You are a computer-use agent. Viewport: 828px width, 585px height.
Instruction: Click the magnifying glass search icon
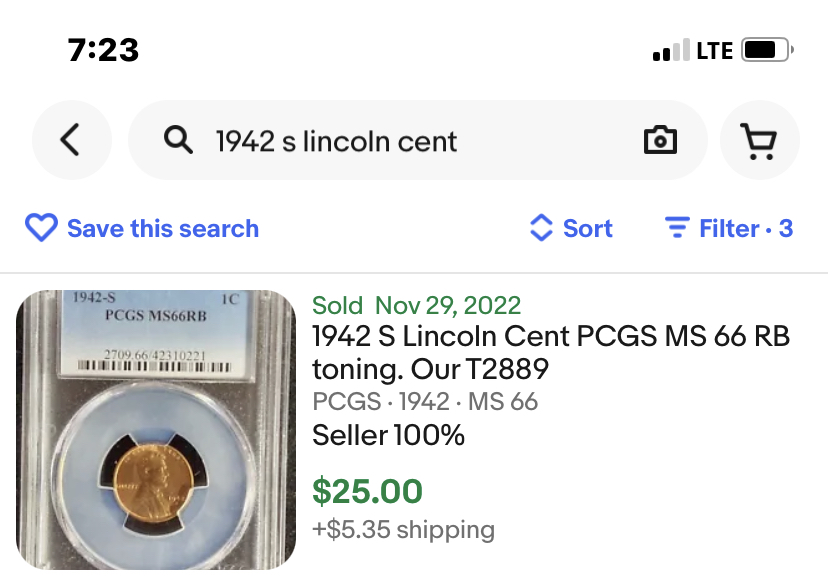[178, 141]
